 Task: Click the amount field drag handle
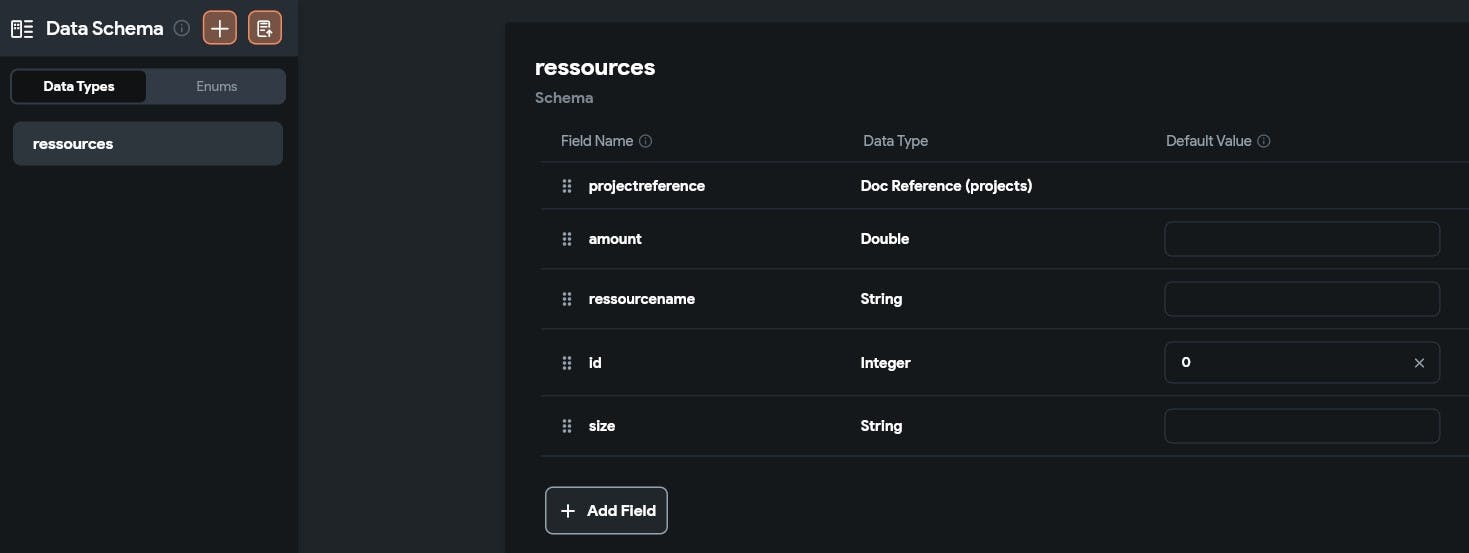[567, 239]
